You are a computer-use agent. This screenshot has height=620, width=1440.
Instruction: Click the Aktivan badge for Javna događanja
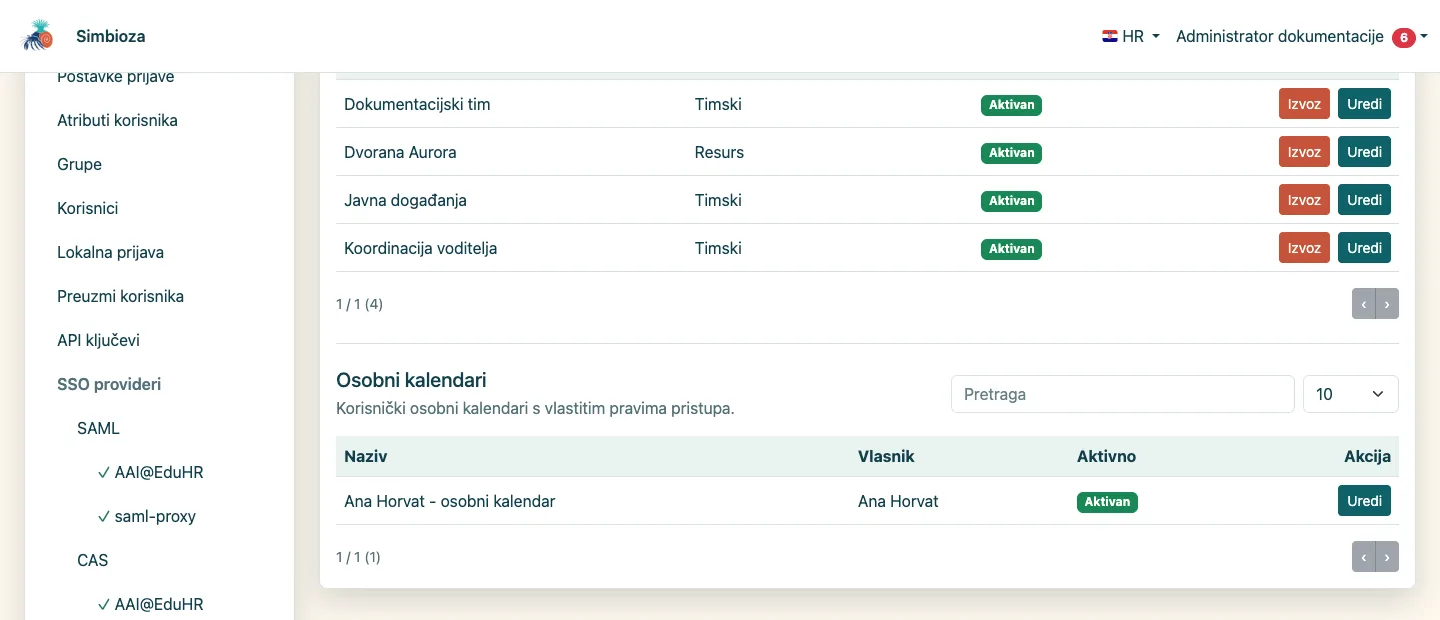coord(1011,201)
